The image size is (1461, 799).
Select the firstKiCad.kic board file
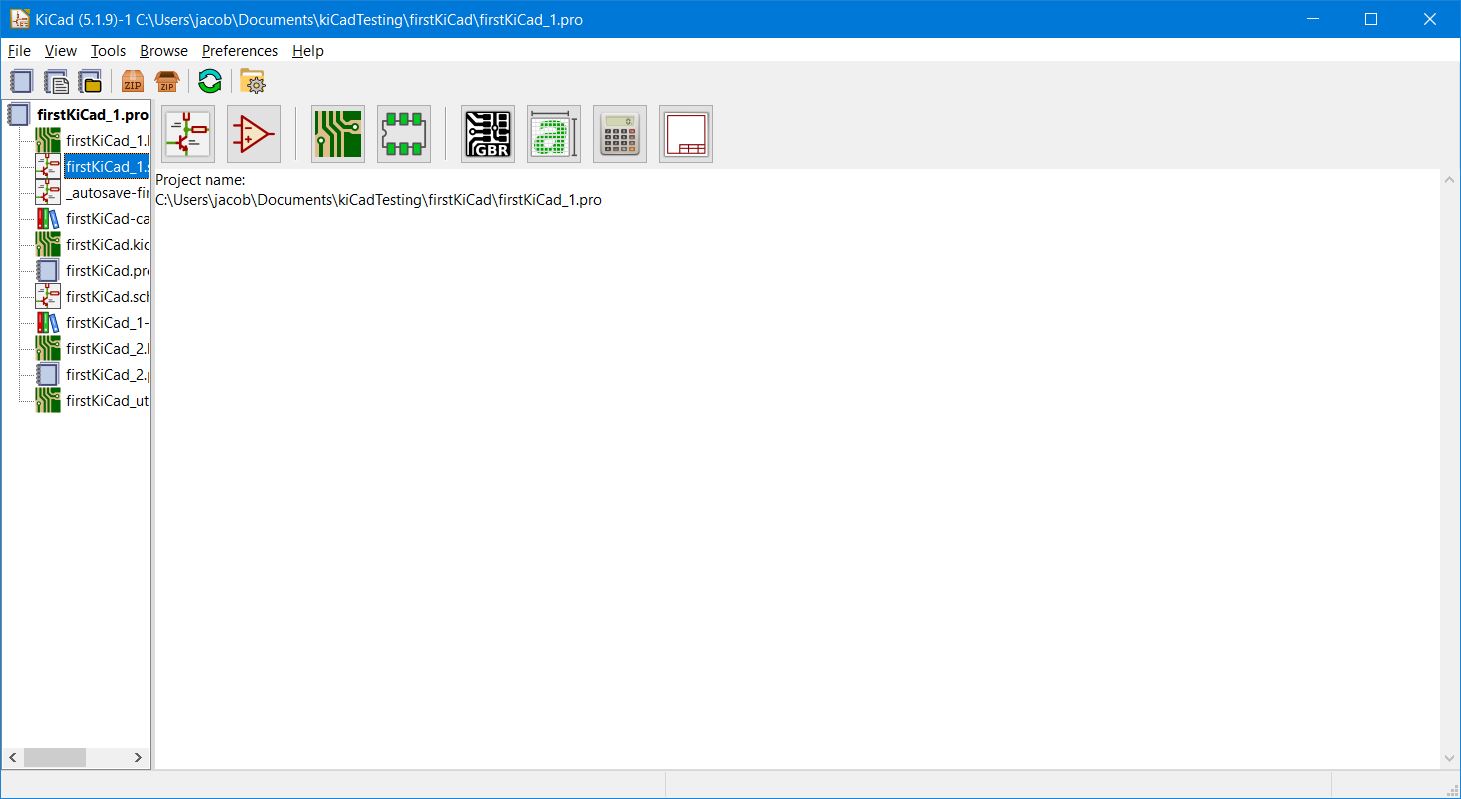click(107, 244)
